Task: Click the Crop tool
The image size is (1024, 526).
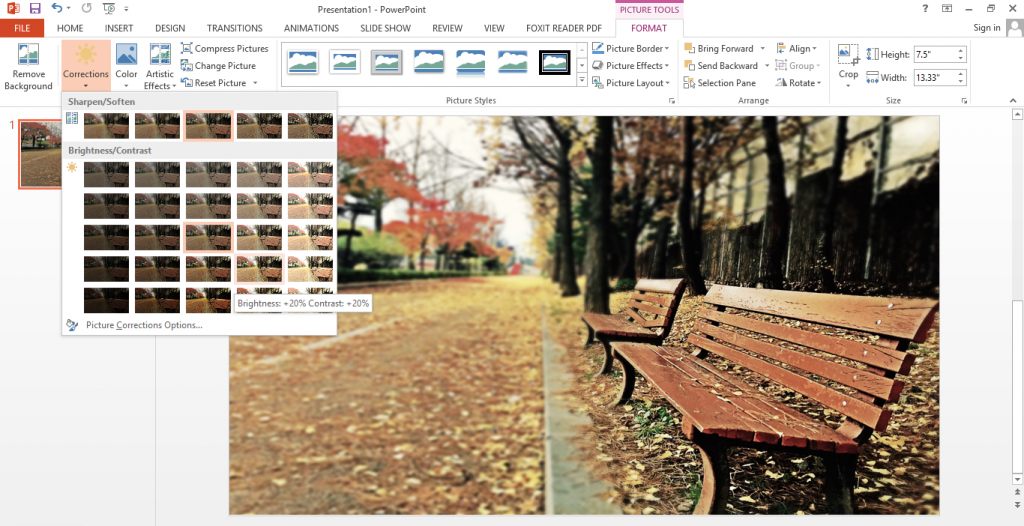Action: click(848, 65)
